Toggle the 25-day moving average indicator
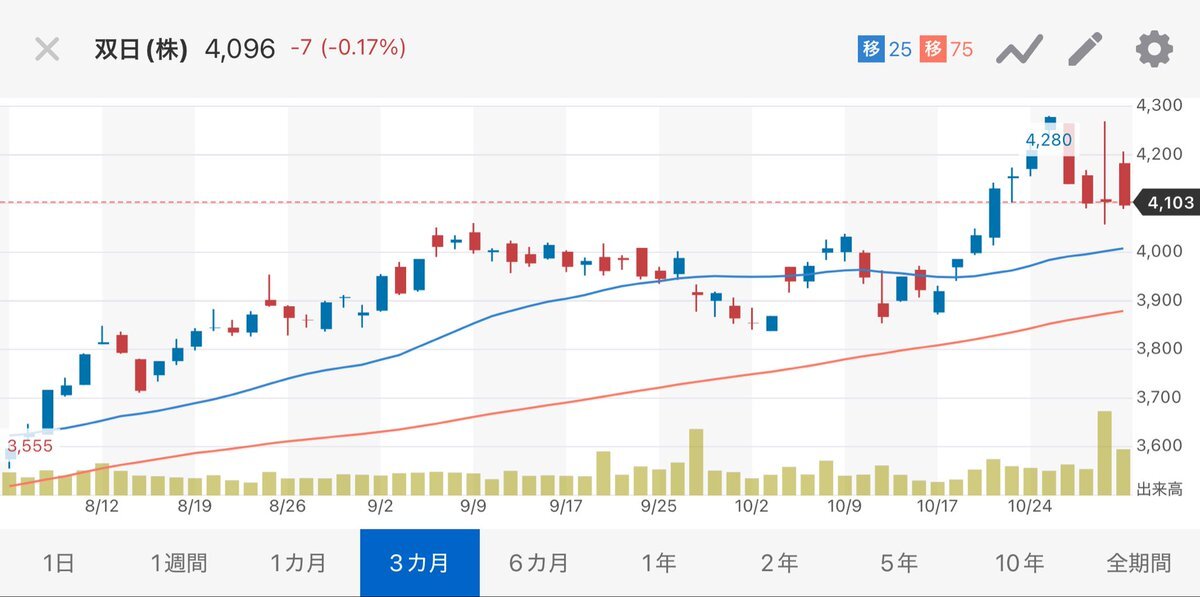Viewport: 1200px width, 597px height. point(885,49)
